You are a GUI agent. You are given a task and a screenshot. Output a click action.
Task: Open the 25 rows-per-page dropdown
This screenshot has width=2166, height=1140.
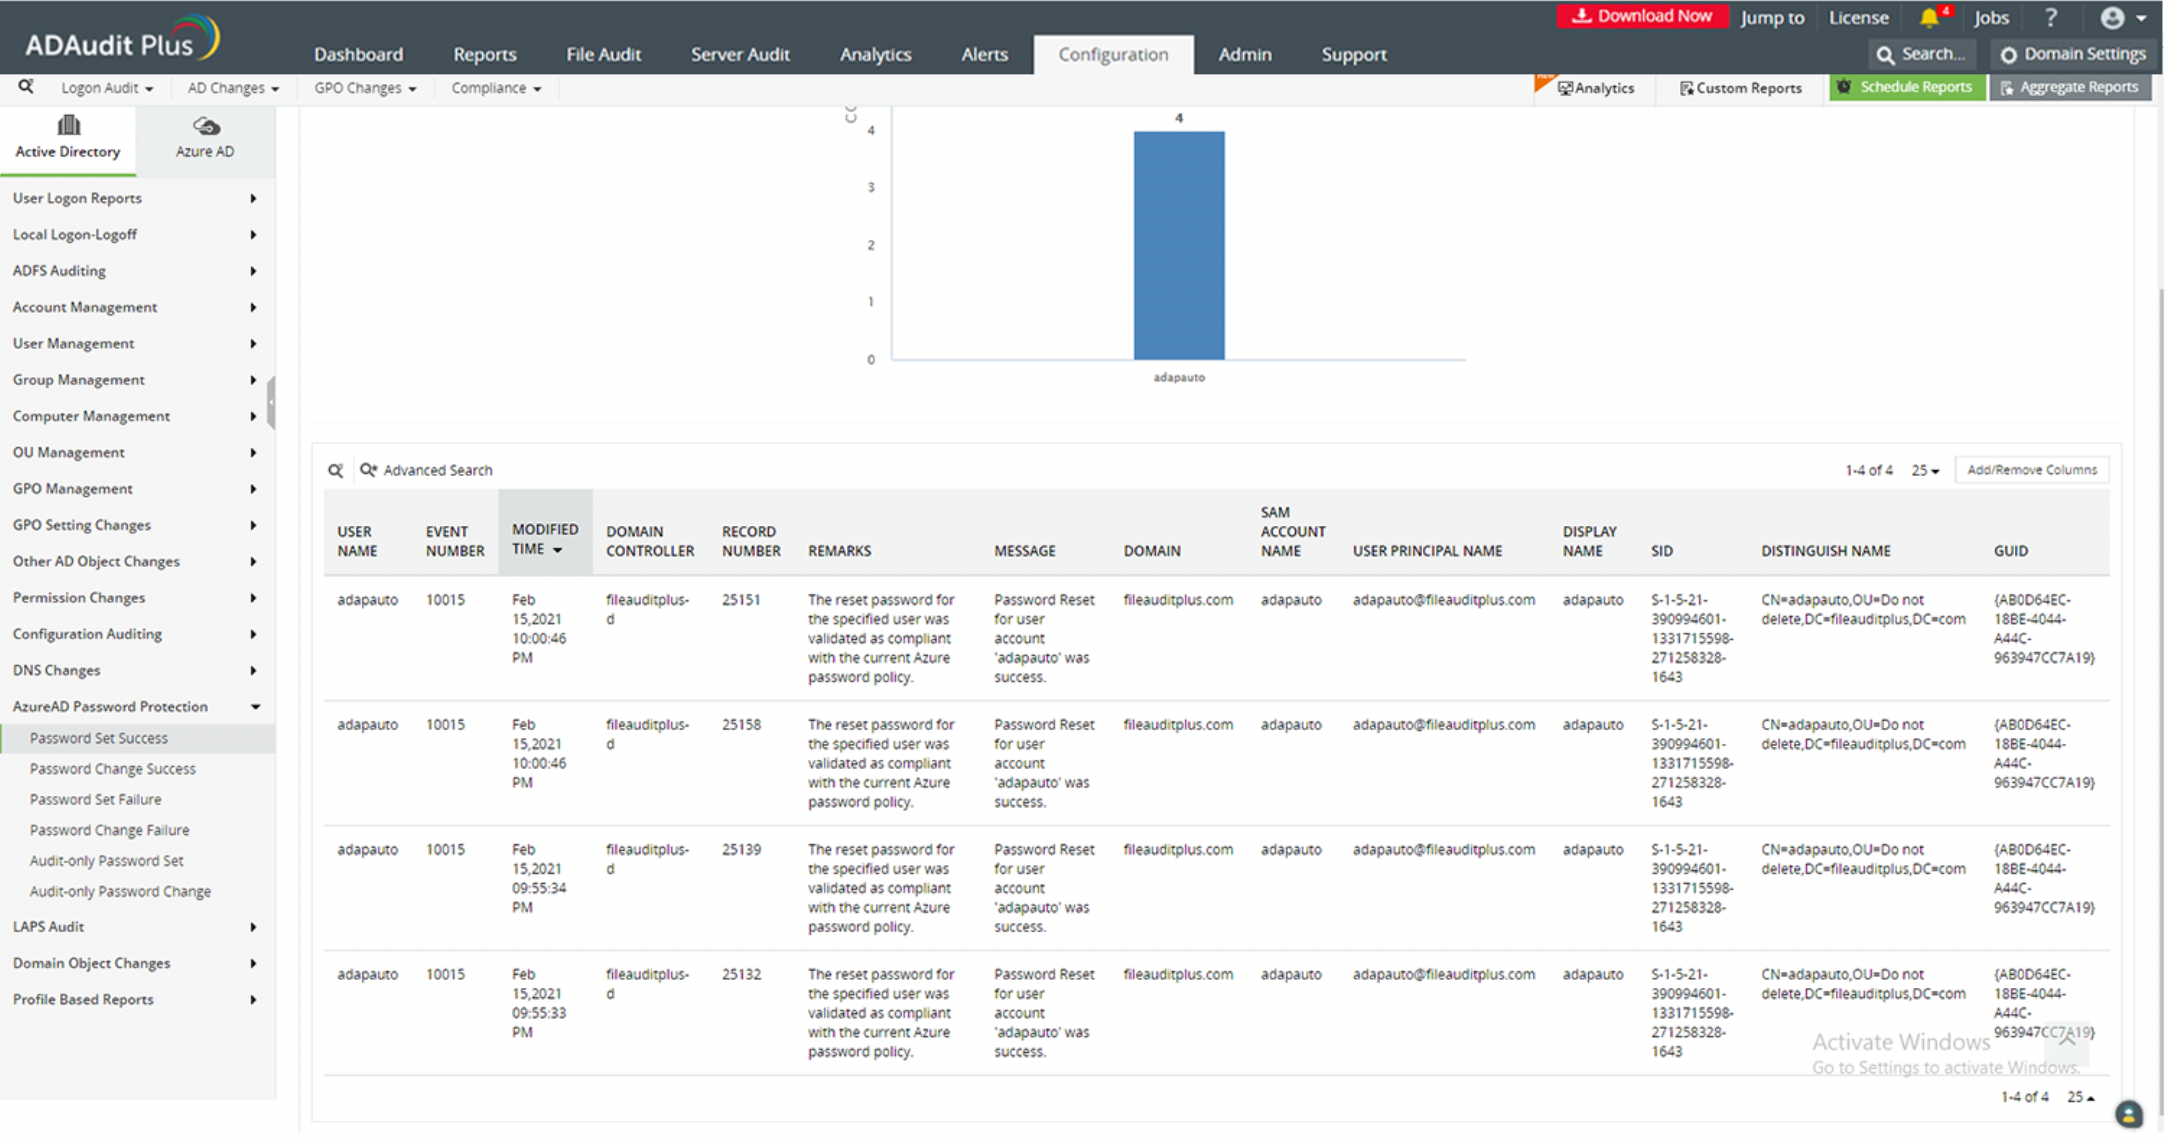(1925, 470)
